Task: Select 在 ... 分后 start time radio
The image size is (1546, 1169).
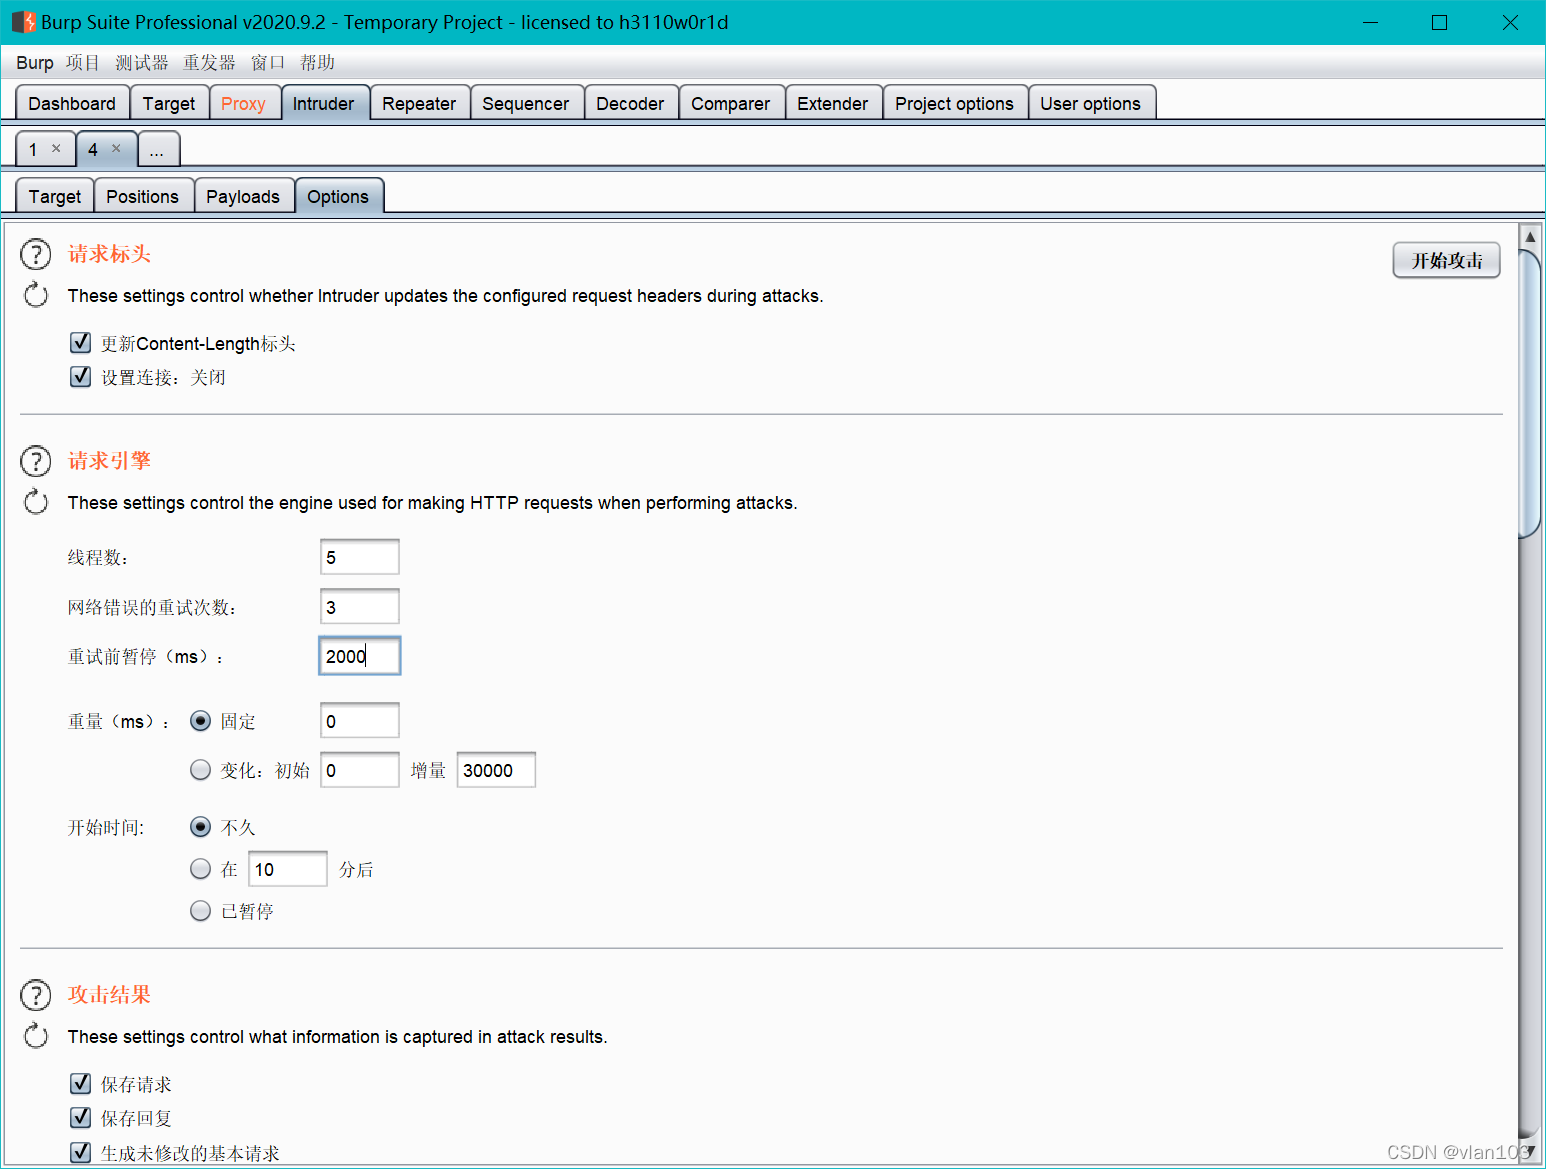Action: click(201, 869)
